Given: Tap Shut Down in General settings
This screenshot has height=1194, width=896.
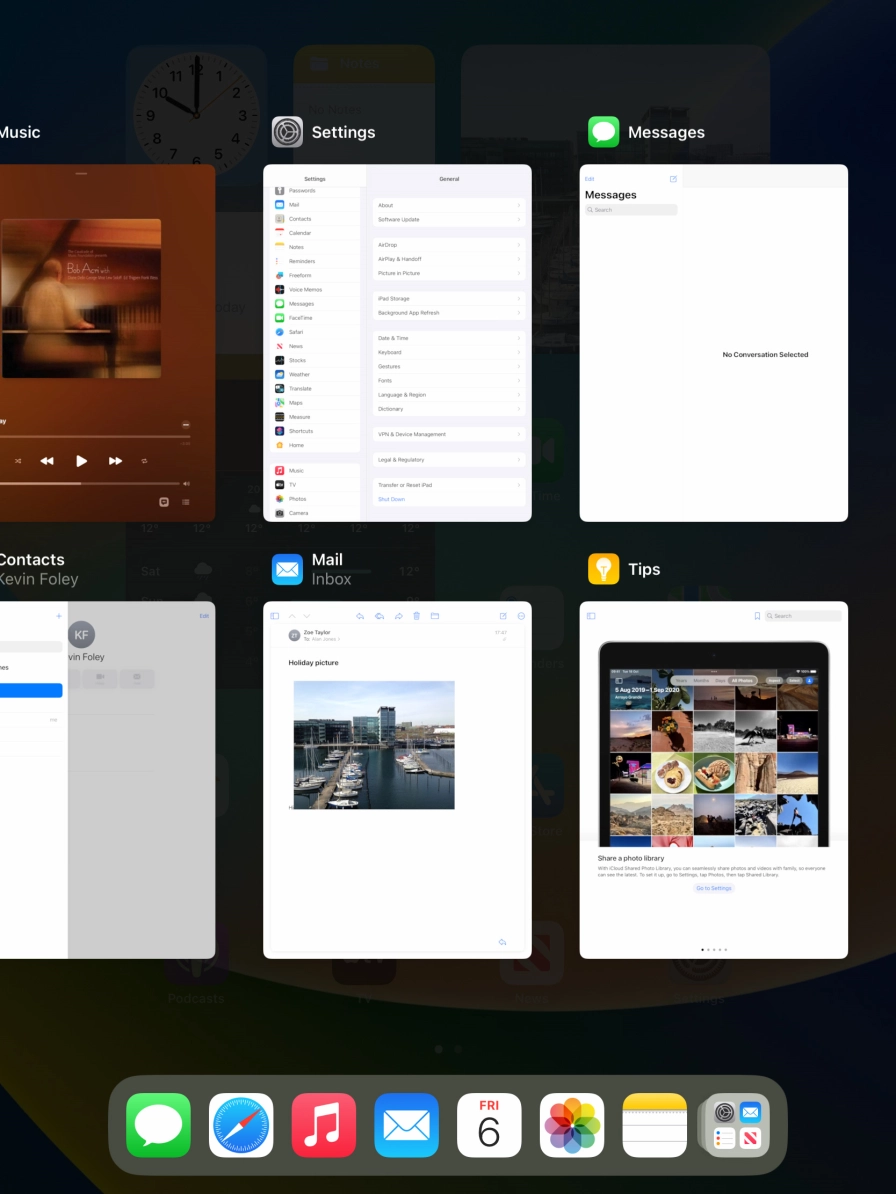Looking at the screenshot, I should [392, 499].
